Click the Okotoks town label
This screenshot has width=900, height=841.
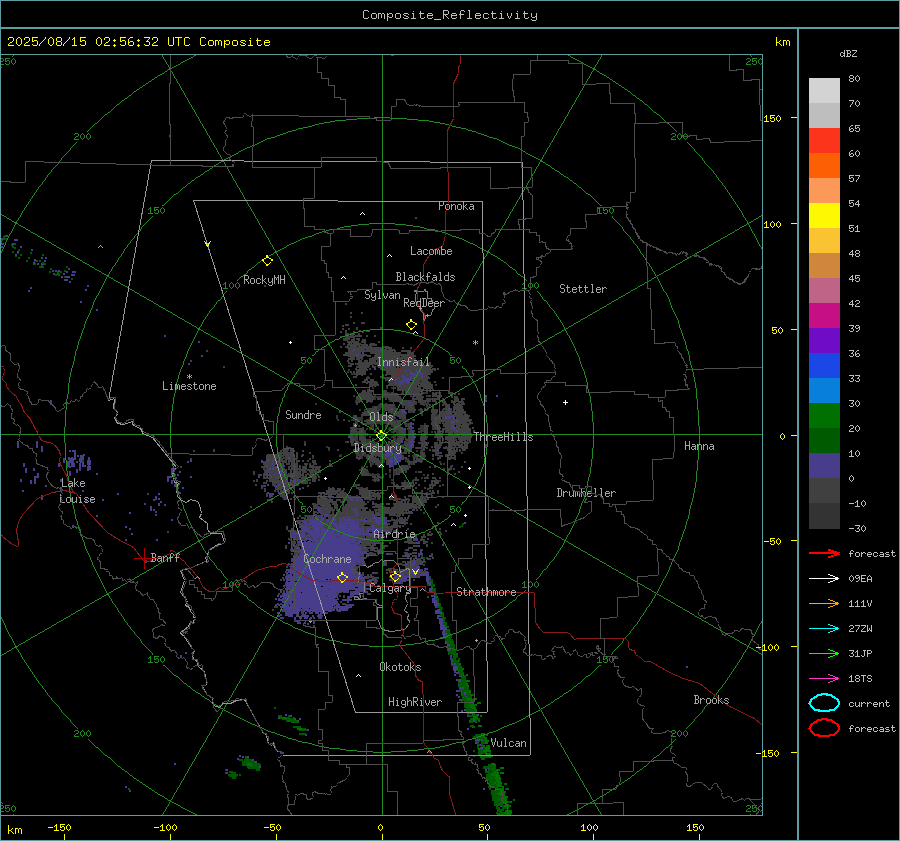(x=400, y=667)
